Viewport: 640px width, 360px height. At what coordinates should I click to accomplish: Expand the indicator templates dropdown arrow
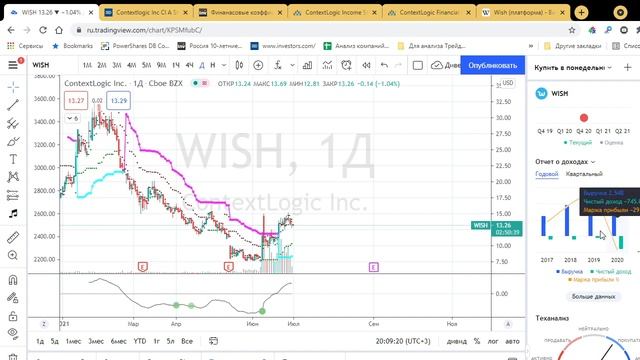coord(292,65)
